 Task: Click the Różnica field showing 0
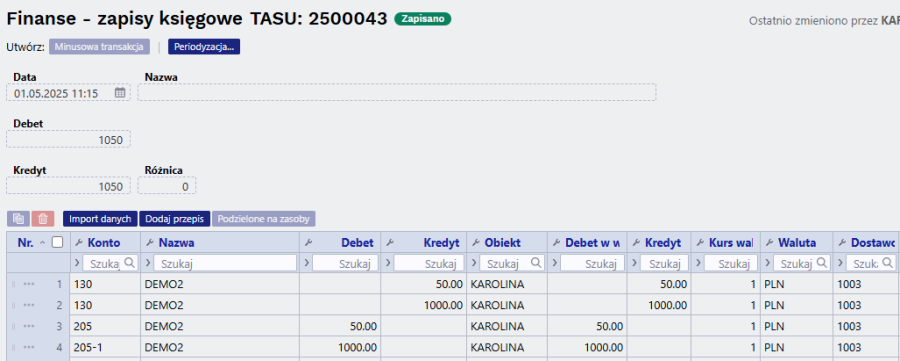[x=166, y=185]
